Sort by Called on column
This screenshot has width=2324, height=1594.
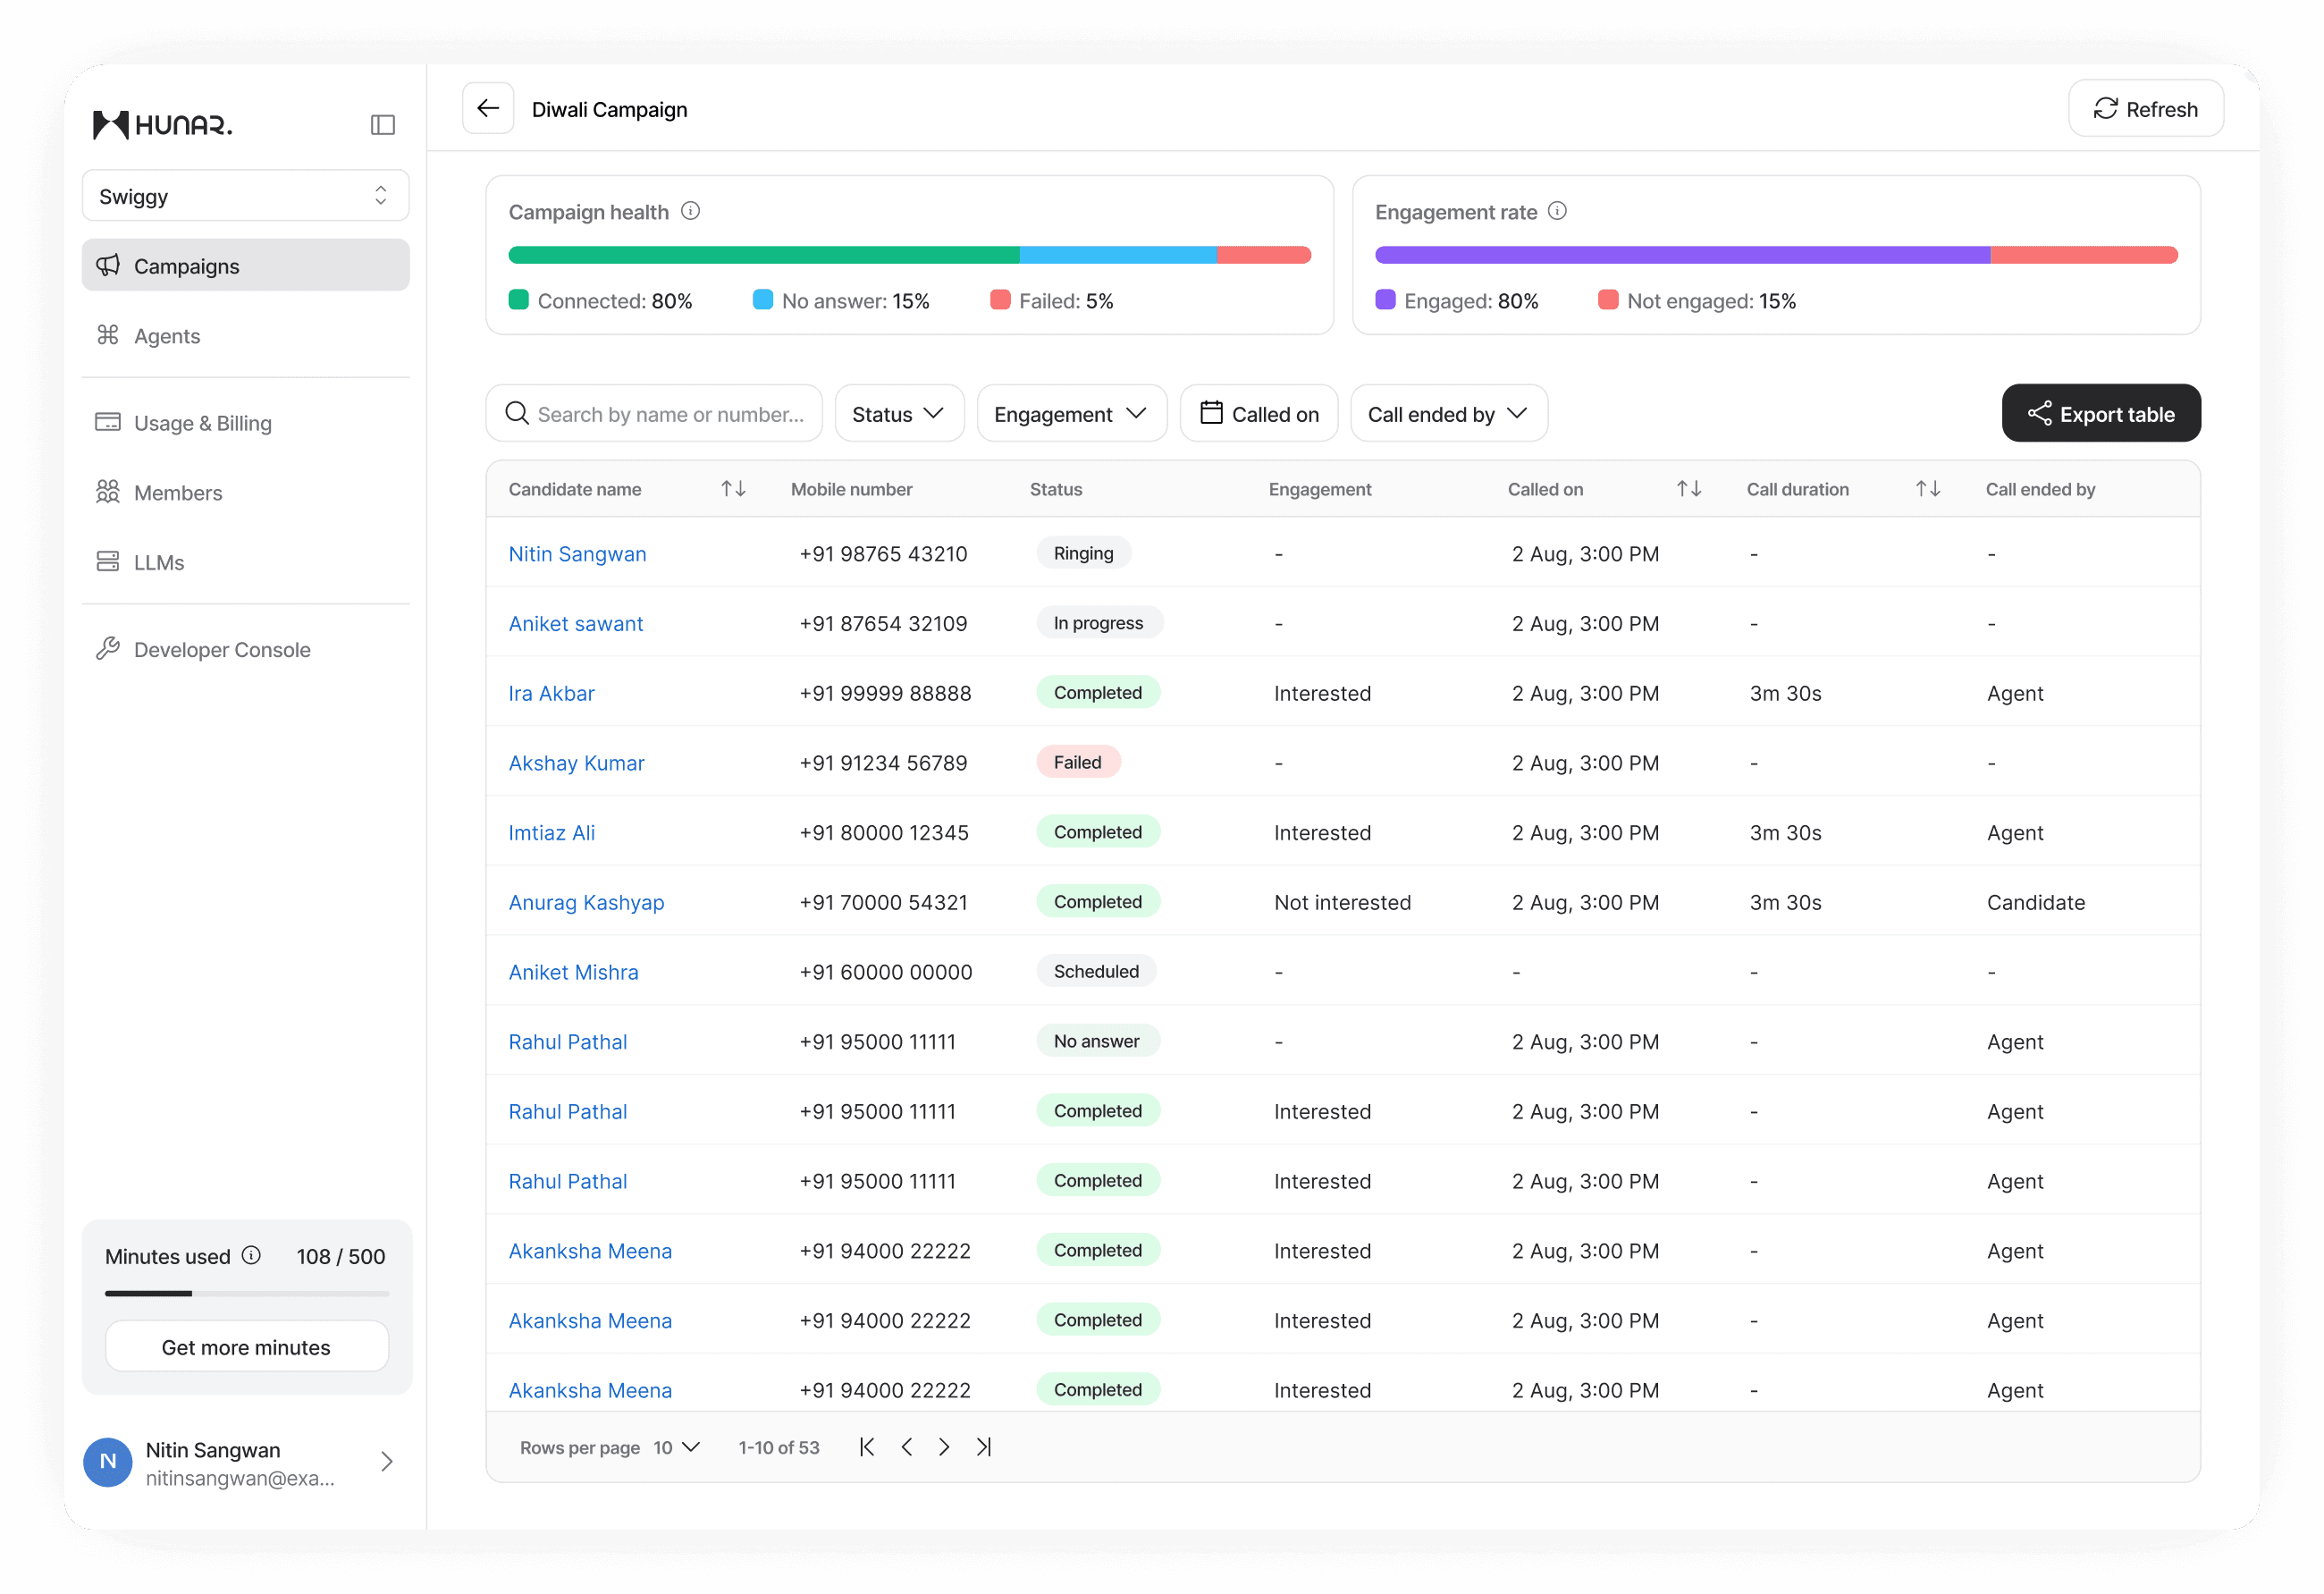tap(1688, 489)
